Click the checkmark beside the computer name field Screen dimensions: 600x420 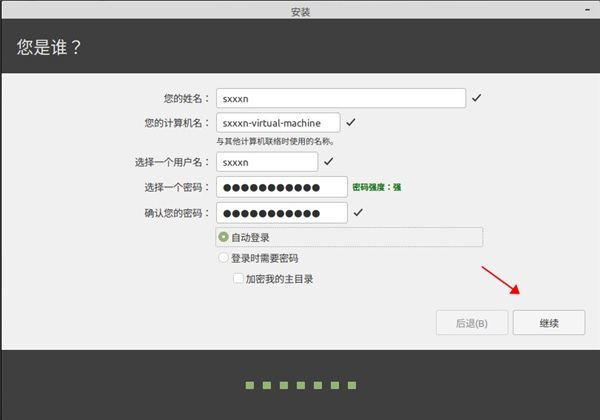tap(351, 123)
